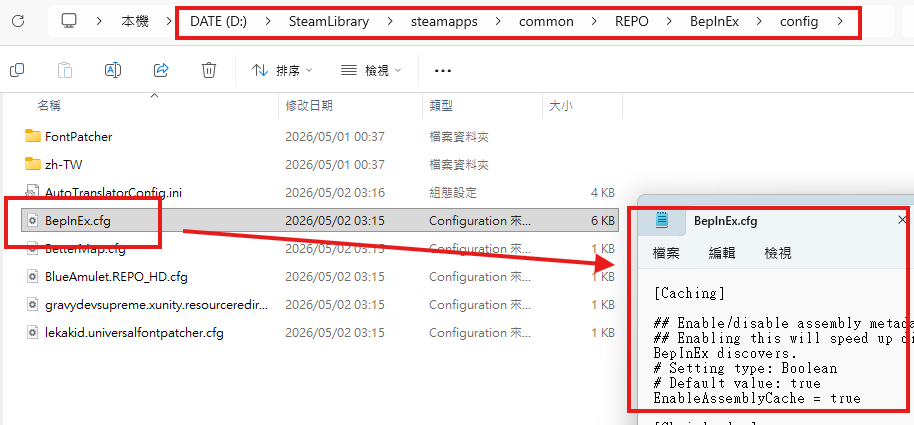Click the Paste clipboard icon in the toolbar
The height and width of the screenshot is (425, 914).
click(65, 71)
